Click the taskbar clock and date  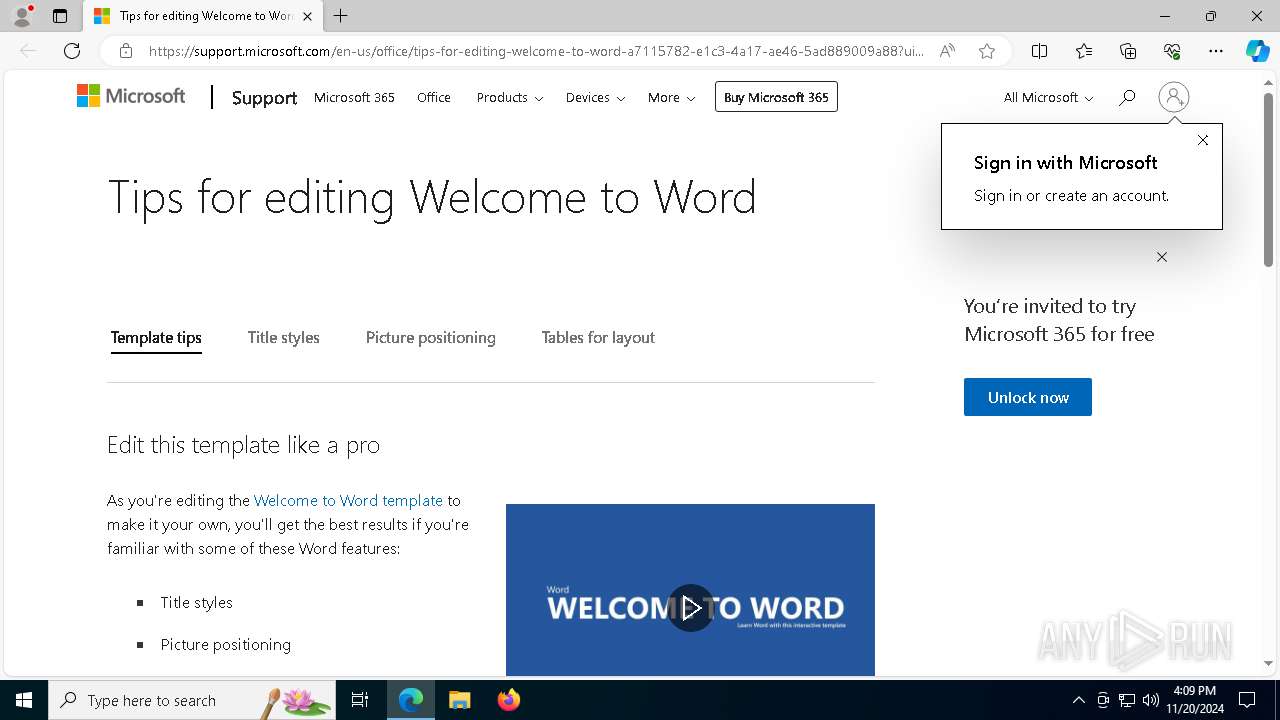1194,700
